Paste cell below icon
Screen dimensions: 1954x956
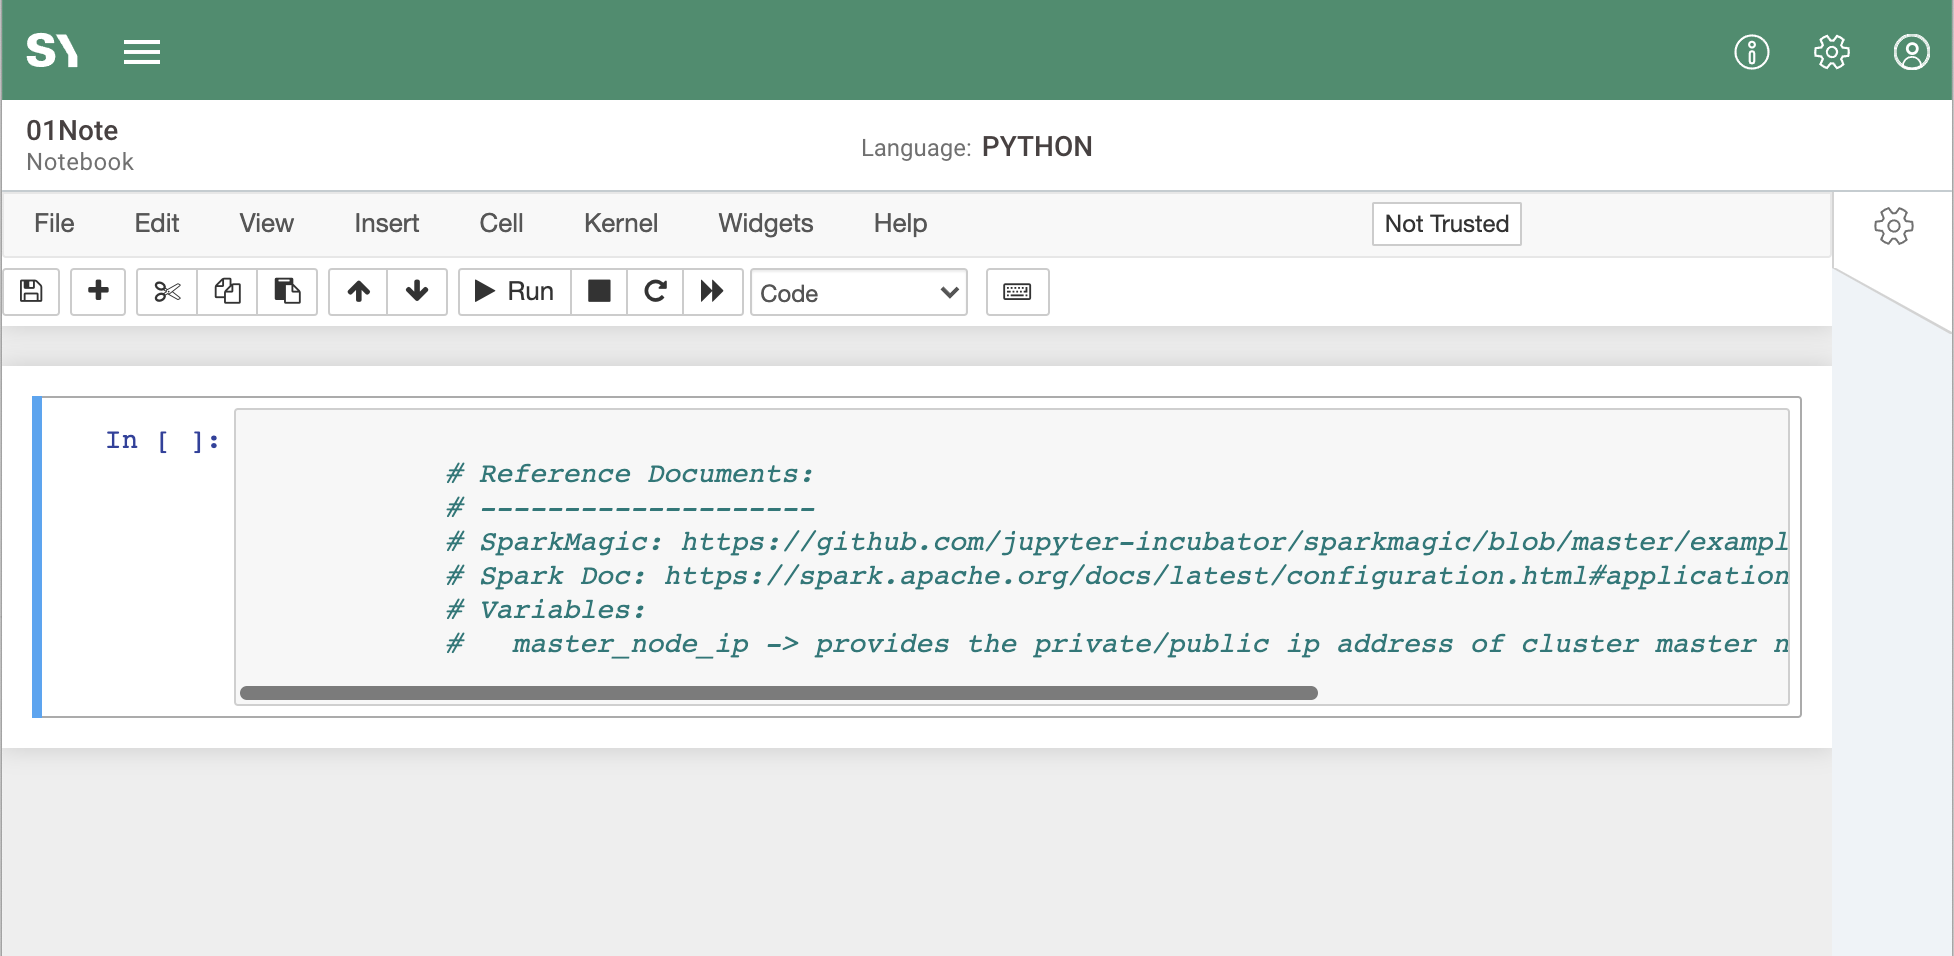coord(287,291)
